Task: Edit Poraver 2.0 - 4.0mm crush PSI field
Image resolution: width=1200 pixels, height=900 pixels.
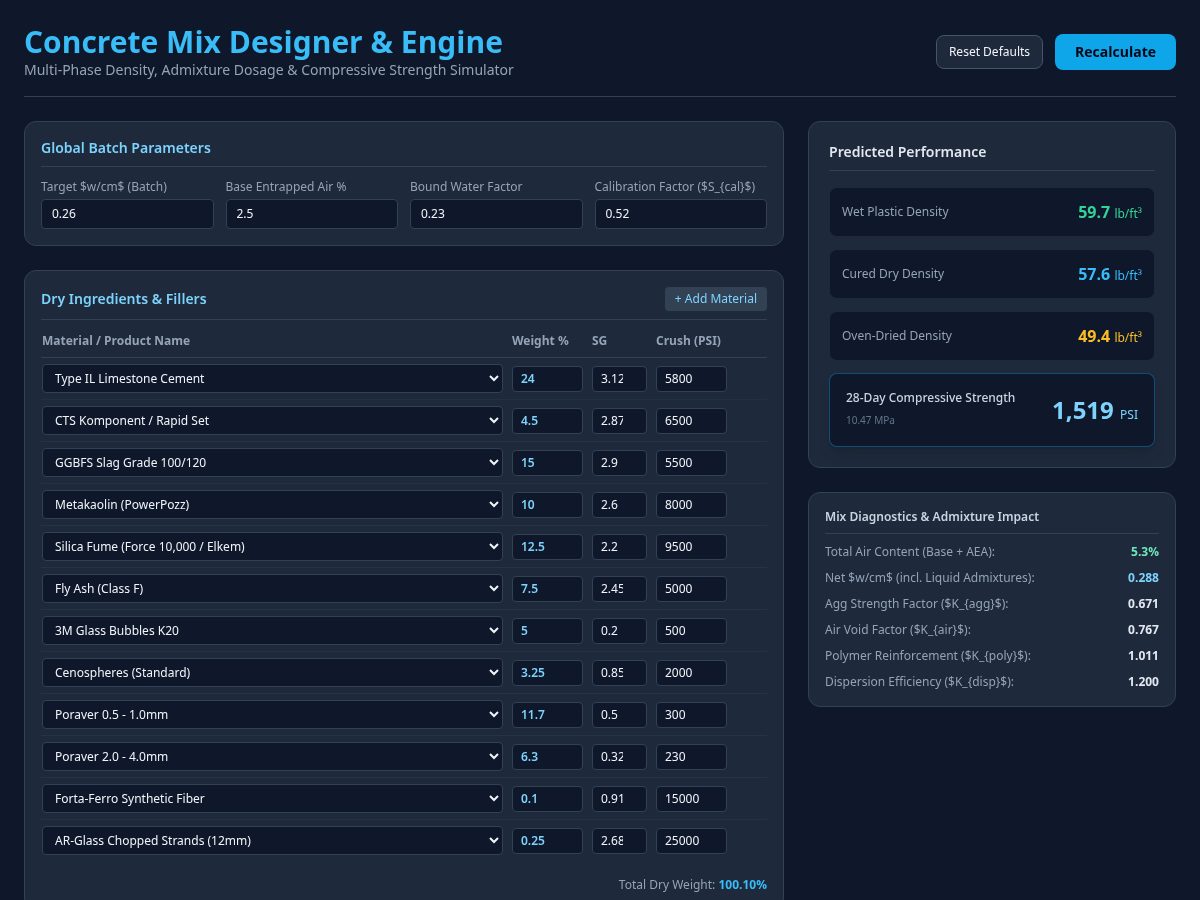Action: [691, 757]
